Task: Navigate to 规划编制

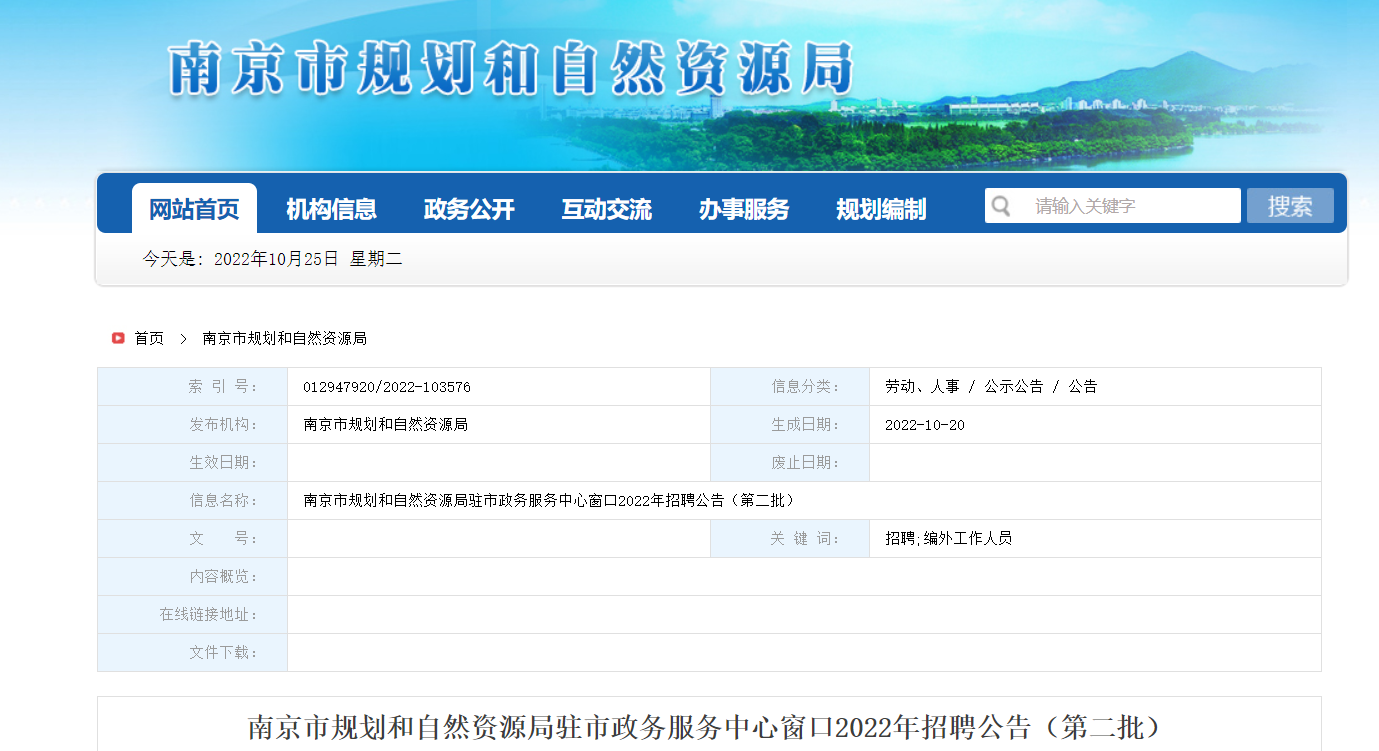Action: 881,209
